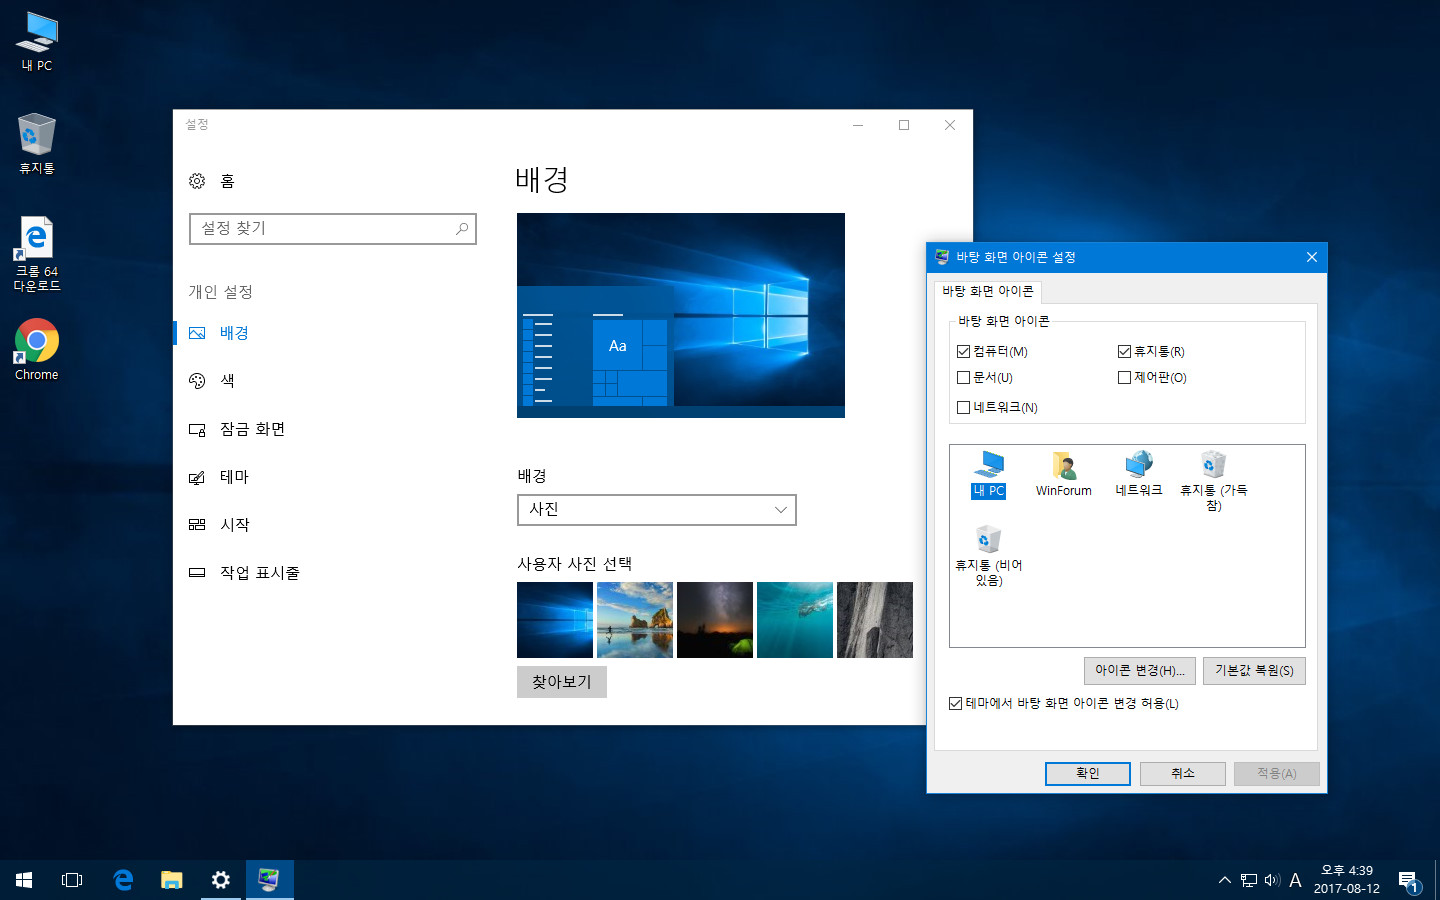Switch to the Settings gear taskbar button
Screen dimensions: 1440x900
coord(221,880)
